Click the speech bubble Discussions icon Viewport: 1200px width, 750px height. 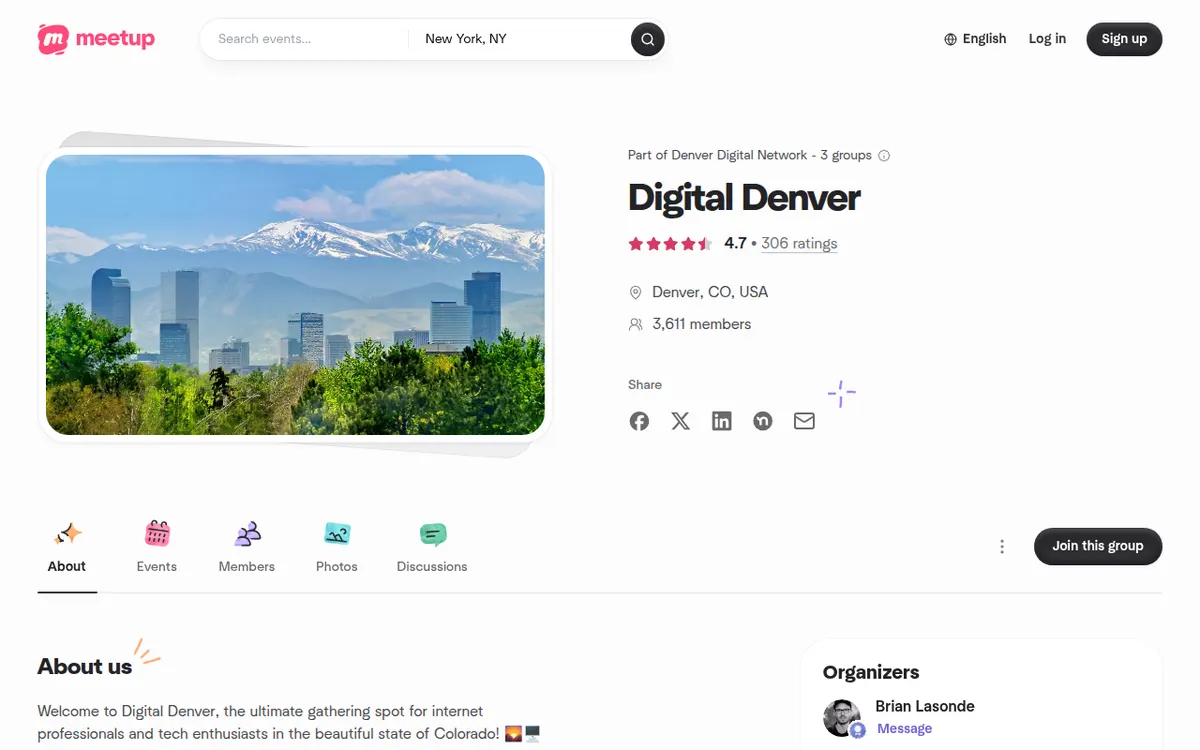tap(432, 533)
